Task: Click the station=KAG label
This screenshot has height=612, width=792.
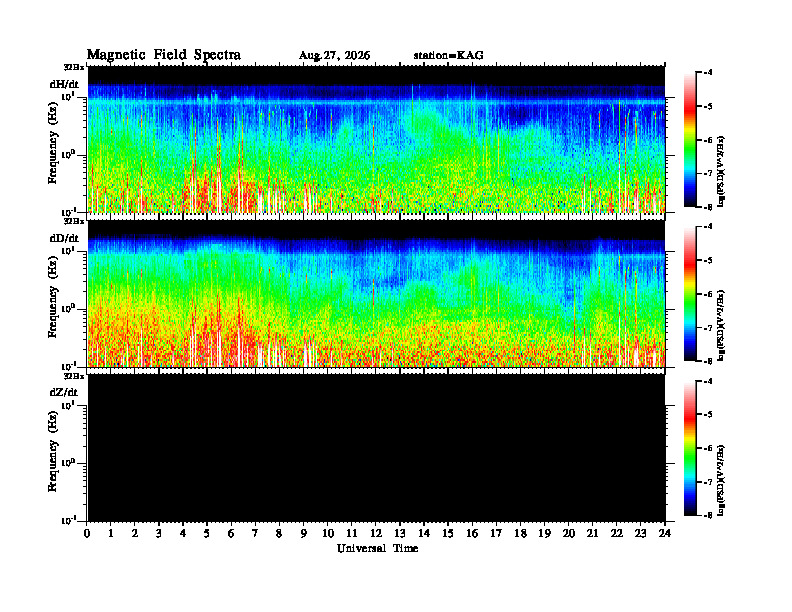Action: coord(448,56)
